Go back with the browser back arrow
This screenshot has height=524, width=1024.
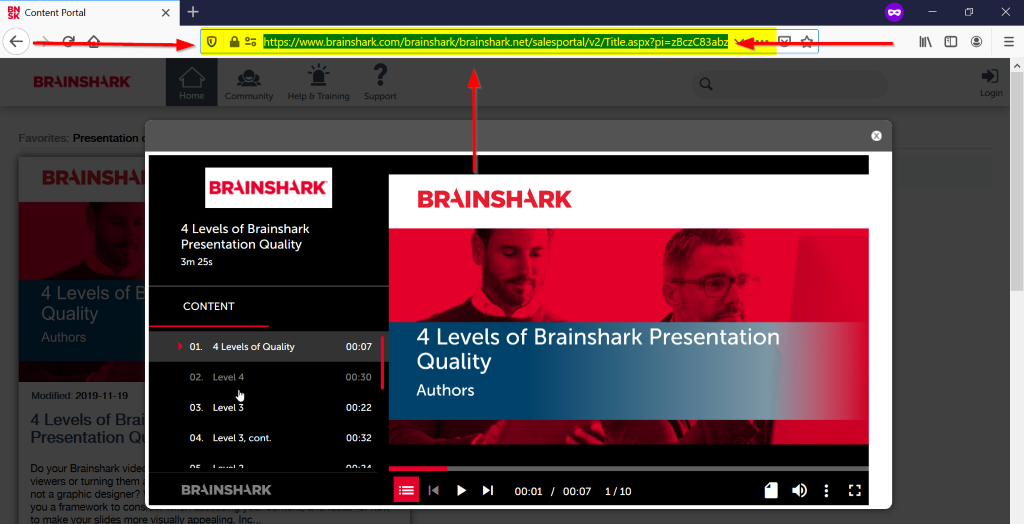click(x=16, y=42)
